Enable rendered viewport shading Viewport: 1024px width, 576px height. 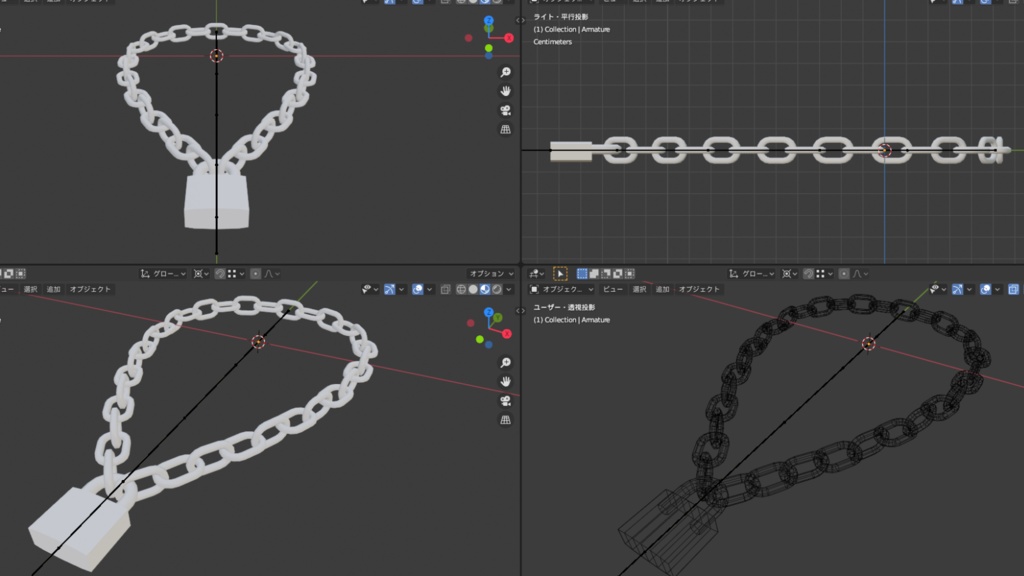(497, 289)
